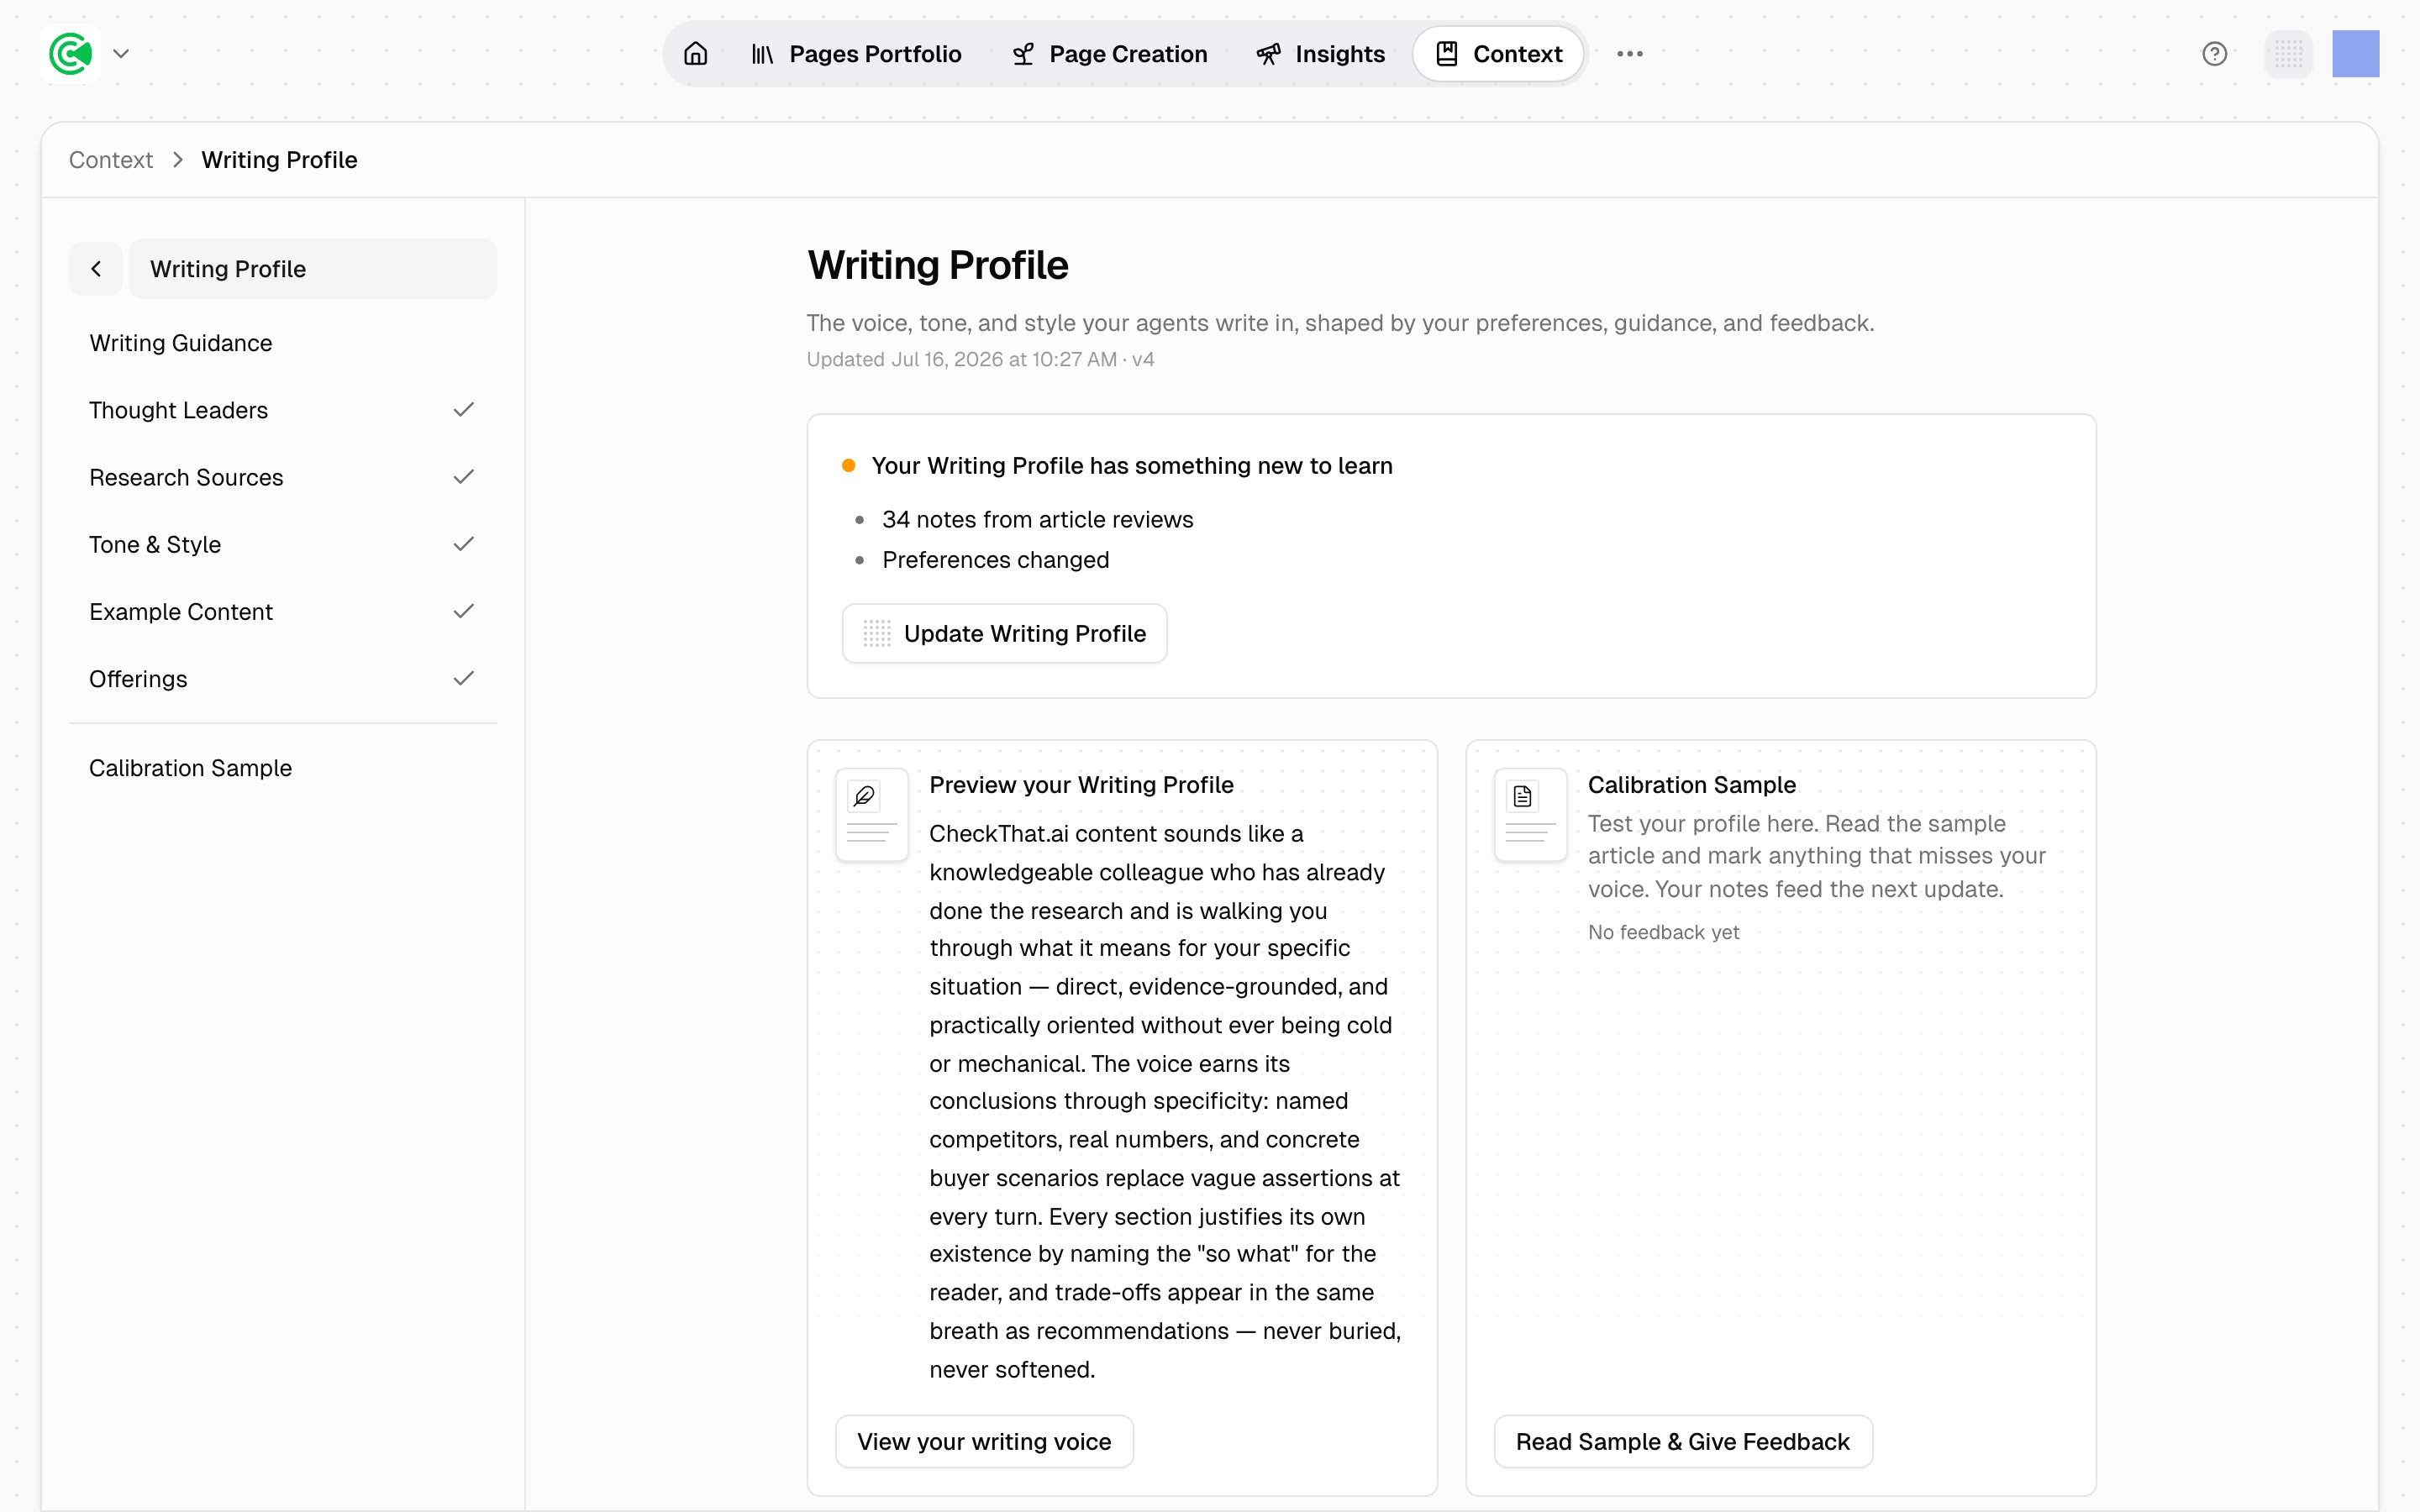Click the checkmark next to Thought Leaders

pos(463,410)
